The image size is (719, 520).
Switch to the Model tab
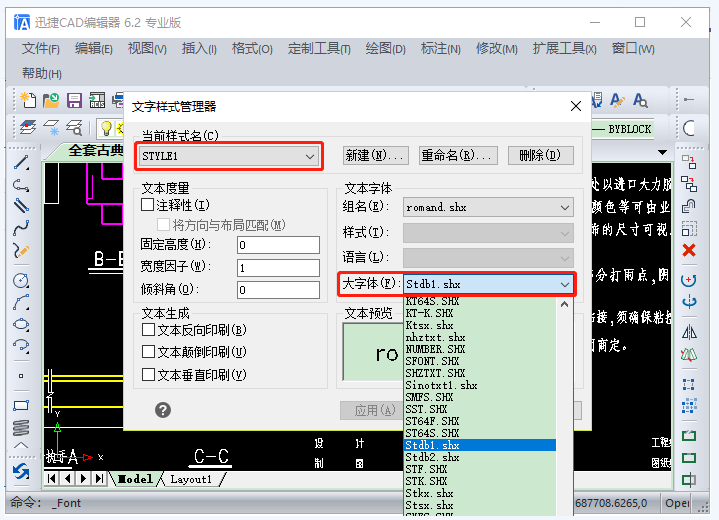[x=135, y=479]
